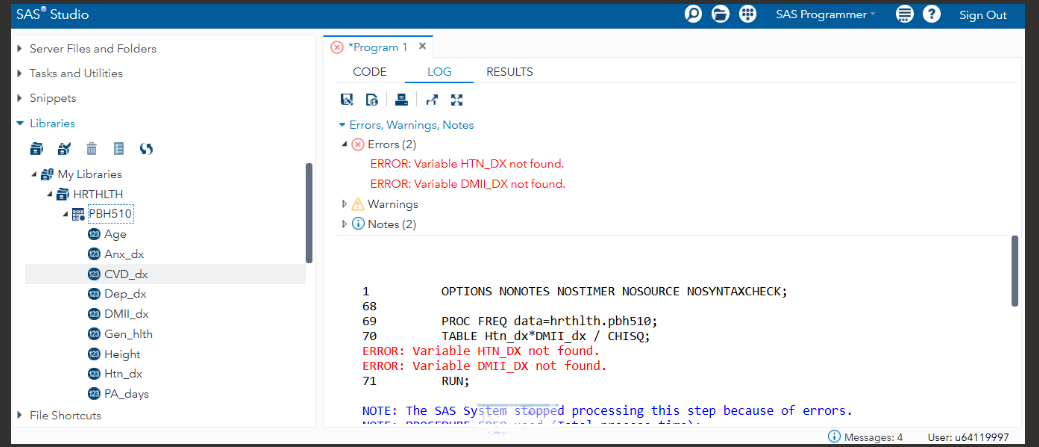
Task: Click the Open file folder icon
Action: coord(720,14)
